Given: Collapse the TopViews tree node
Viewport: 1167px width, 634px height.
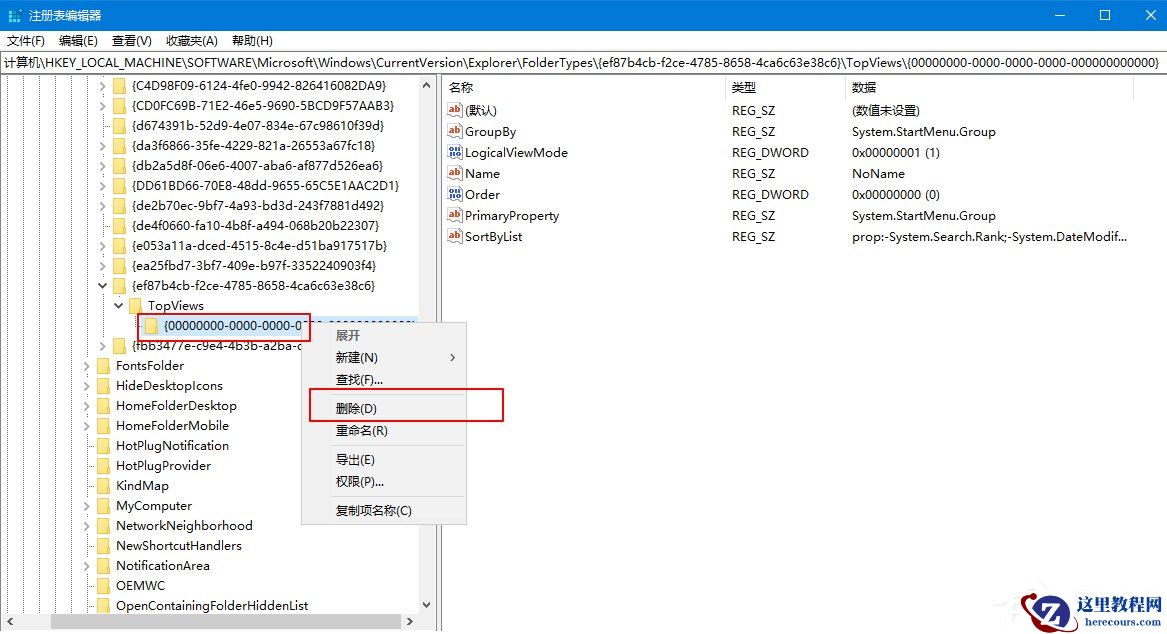Looking at the screenshot, I should point(119,305).
